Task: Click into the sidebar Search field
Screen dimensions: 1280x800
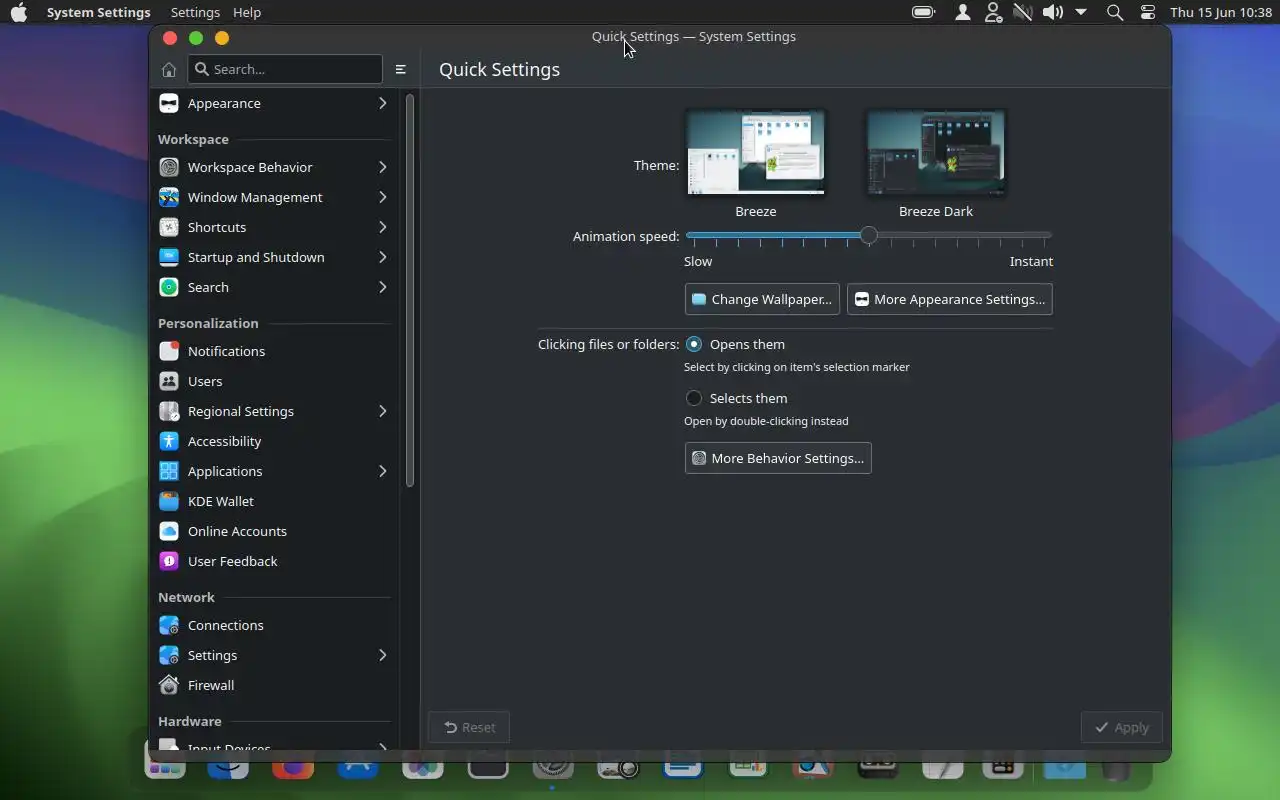Action: [285, 69]
